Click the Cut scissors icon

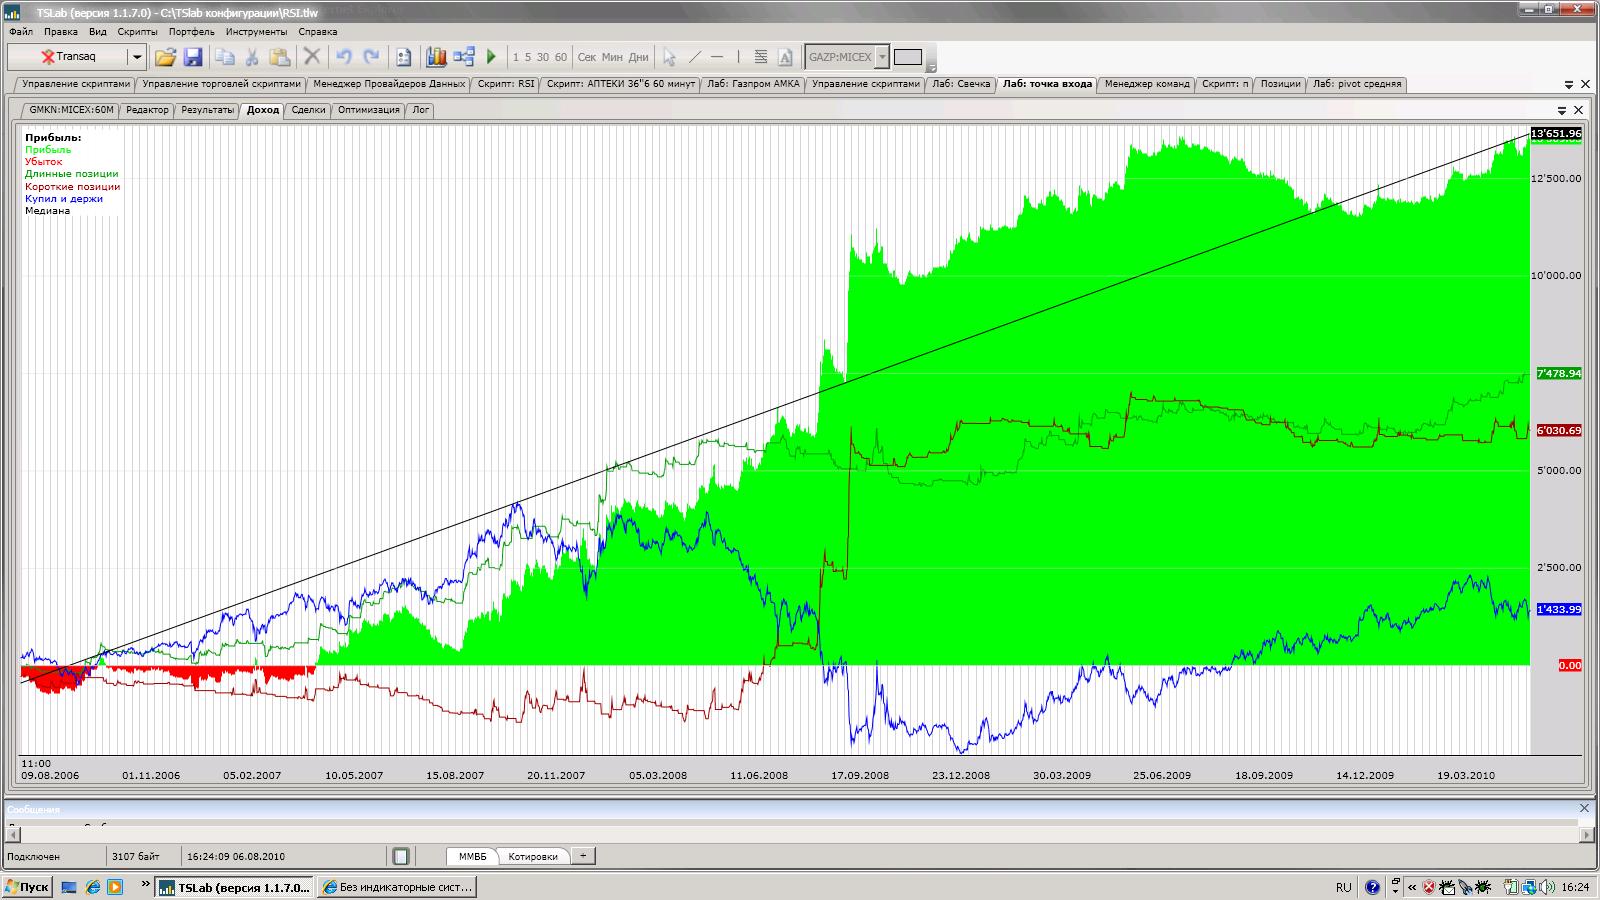(252, 57)
